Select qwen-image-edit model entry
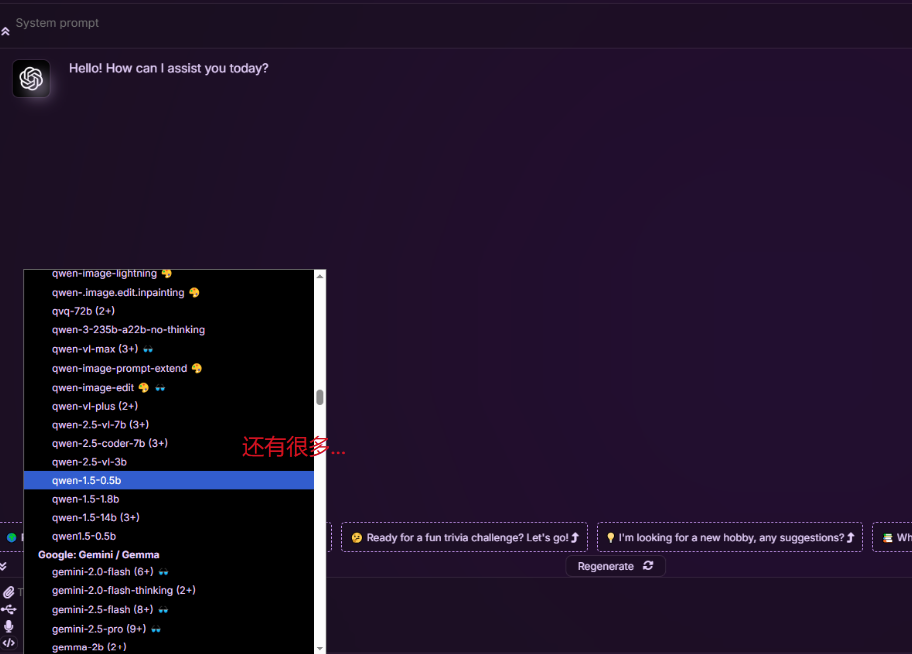 (93, 388)
